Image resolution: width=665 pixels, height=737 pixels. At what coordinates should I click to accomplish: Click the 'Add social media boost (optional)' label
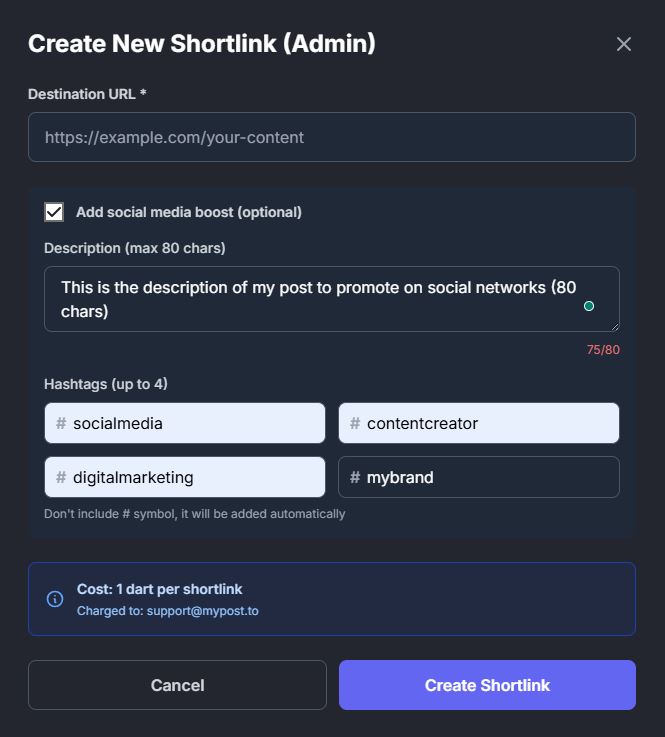(x=189, y=212)
